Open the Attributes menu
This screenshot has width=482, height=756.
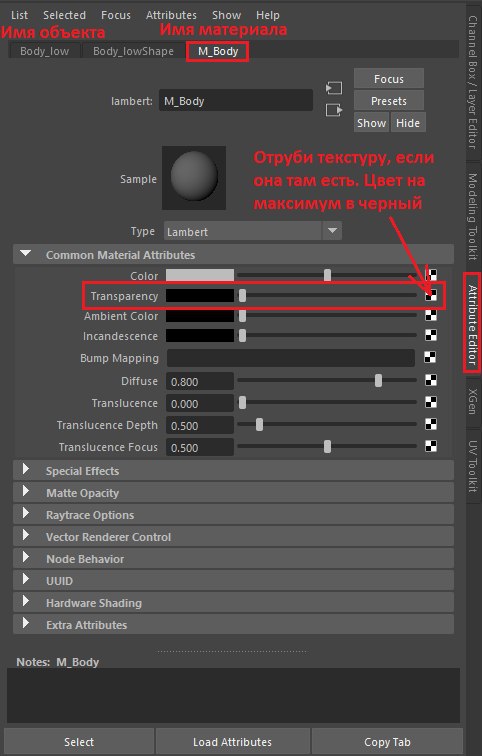(171, 15)
